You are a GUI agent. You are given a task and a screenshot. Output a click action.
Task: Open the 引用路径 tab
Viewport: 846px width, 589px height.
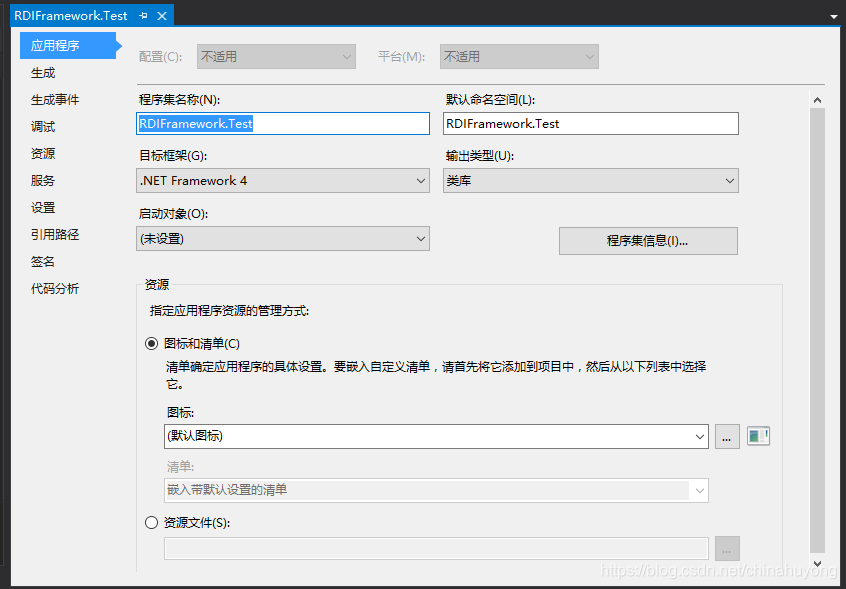point(55,235)
